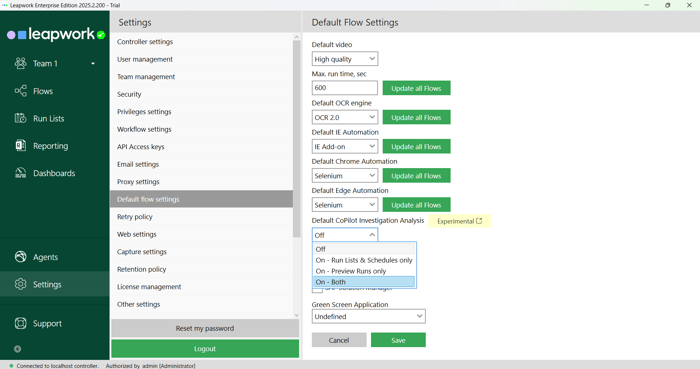This screenshot has width=700, height=369.
Task: Open the Default video High quality dropdown
Action: click(x=345, y=59)
